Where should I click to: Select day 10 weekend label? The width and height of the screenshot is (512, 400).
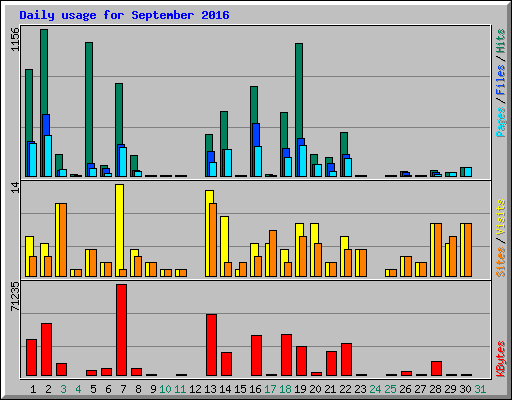pos(165,389)
